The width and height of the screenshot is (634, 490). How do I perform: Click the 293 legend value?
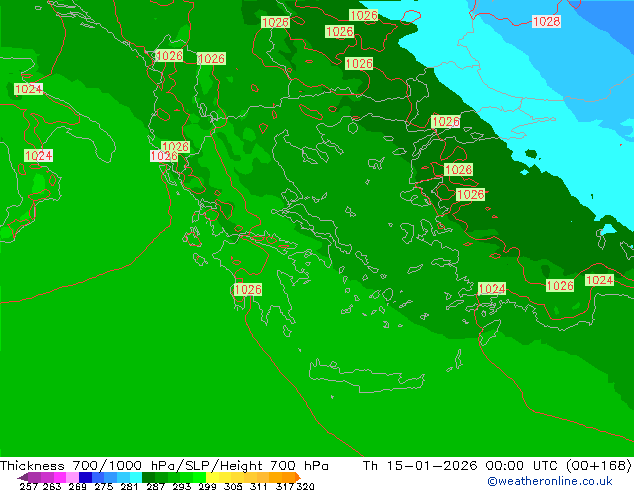click(182, 486)
